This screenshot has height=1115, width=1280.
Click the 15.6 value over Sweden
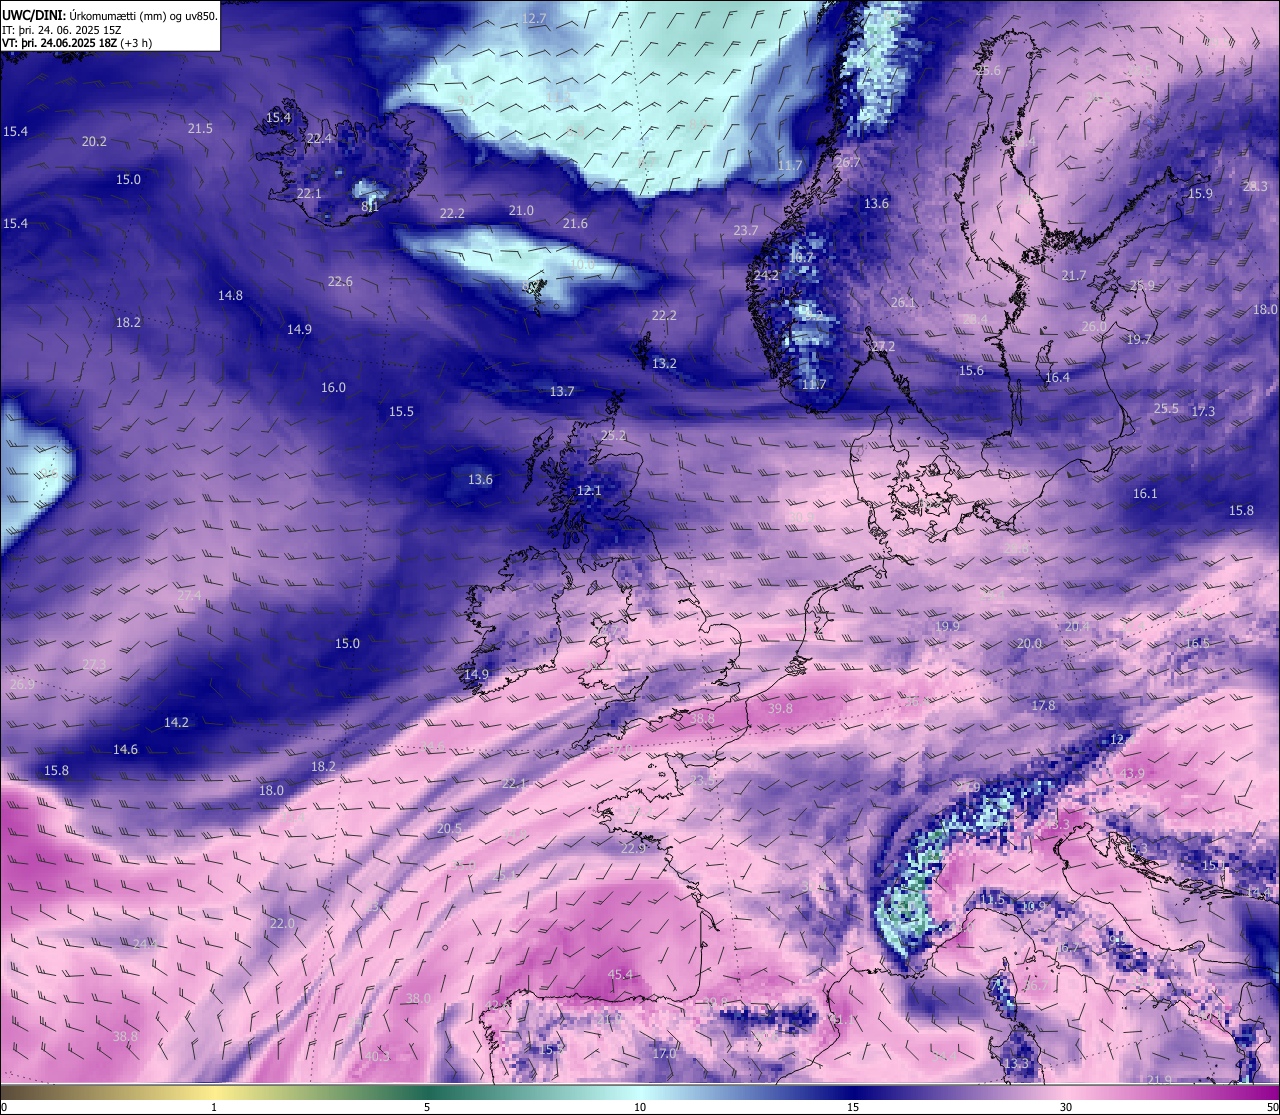tap(971, 371)
